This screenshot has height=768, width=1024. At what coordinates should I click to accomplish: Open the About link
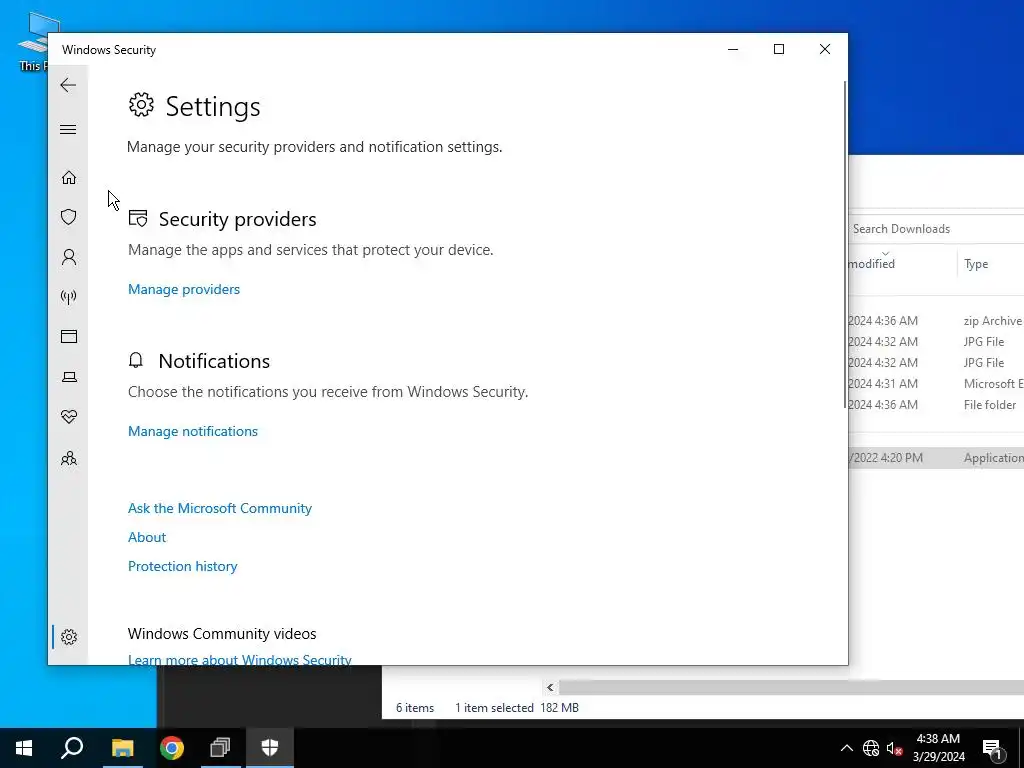pos(147,537)
